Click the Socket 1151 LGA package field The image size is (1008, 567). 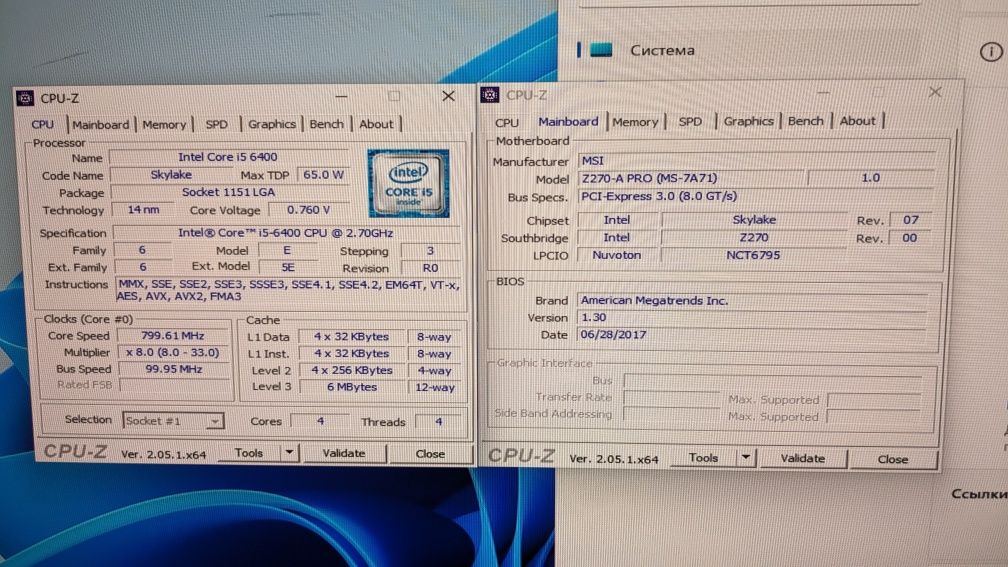coord(228,192)
